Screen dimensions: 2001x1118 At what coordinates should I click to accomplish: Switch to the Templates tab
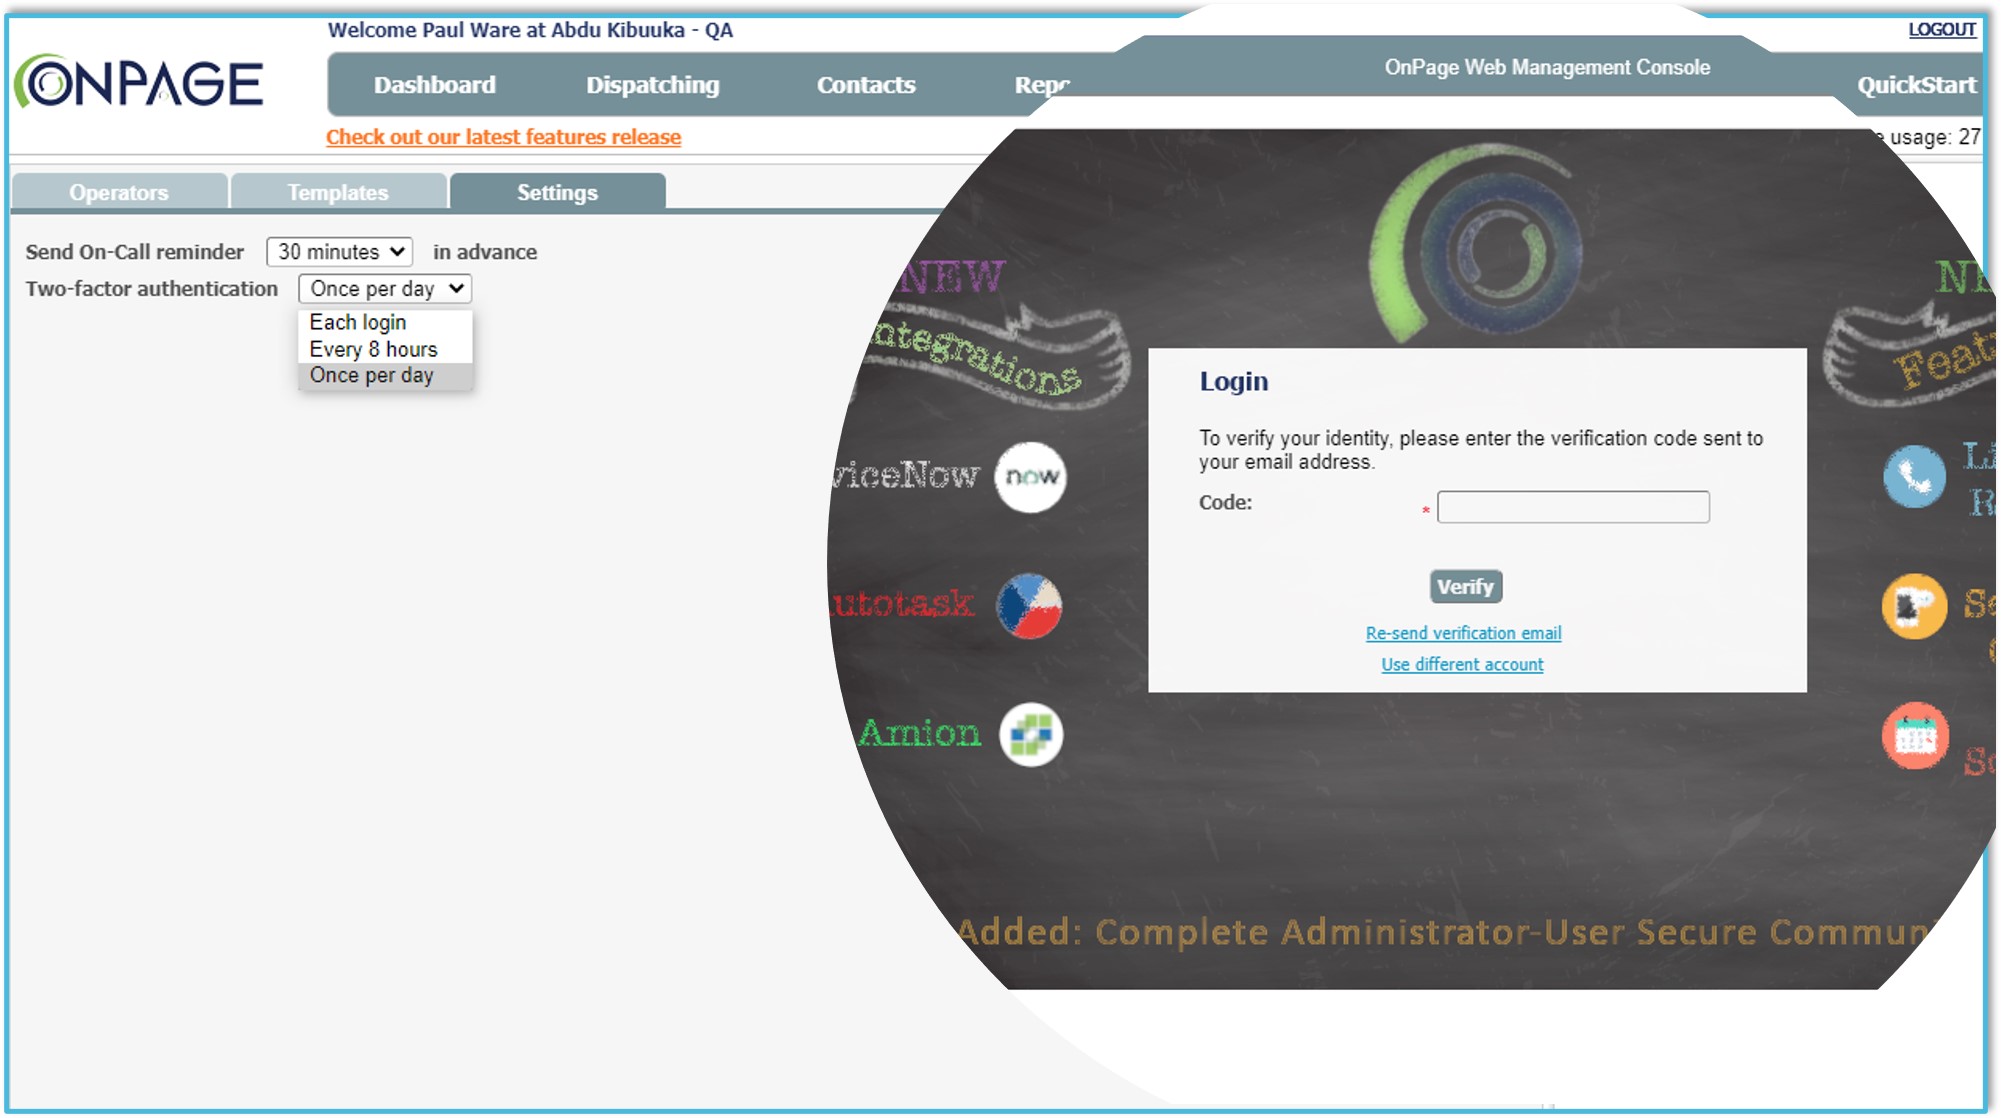pos(335,191)
